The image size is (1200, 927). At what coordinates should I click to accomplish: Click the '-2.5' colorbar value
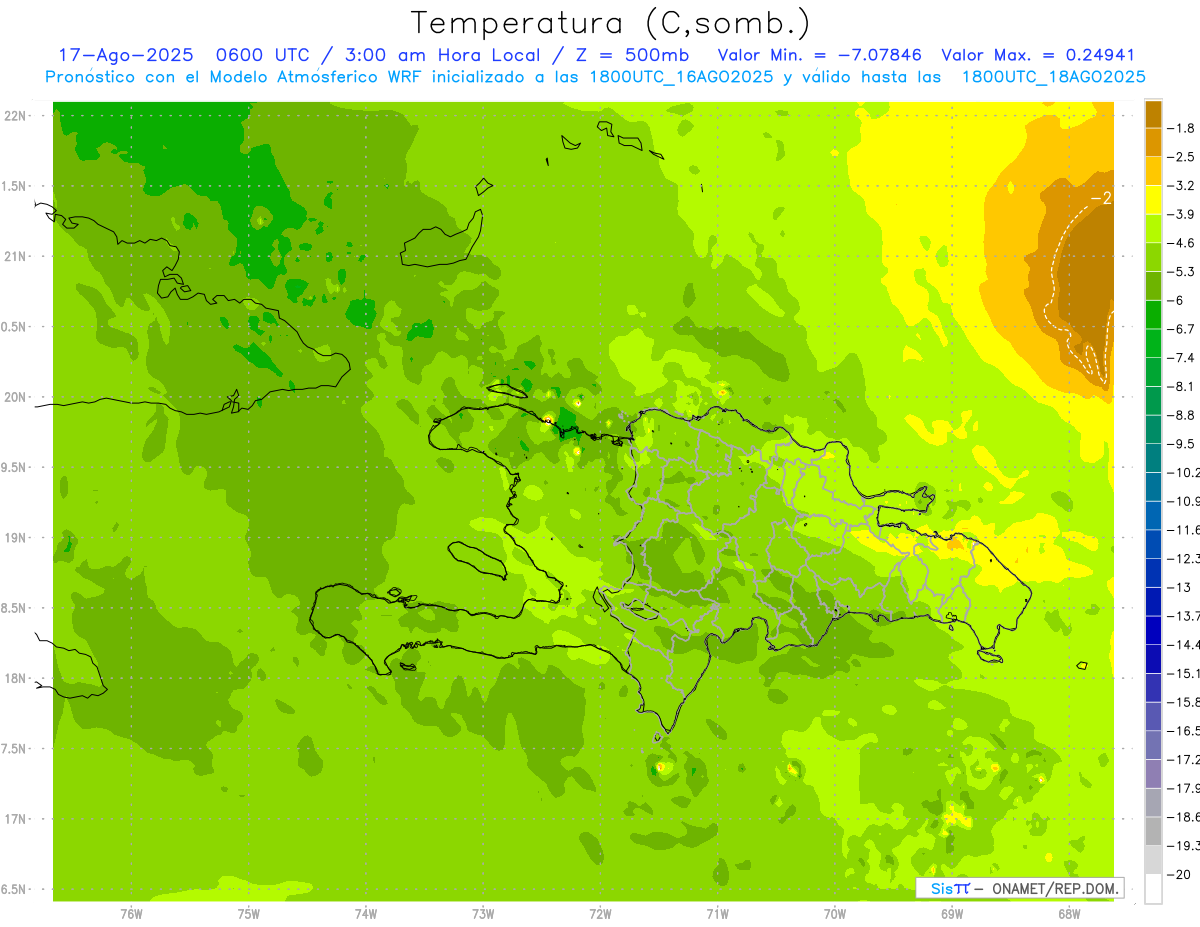tap(1182, 157)
